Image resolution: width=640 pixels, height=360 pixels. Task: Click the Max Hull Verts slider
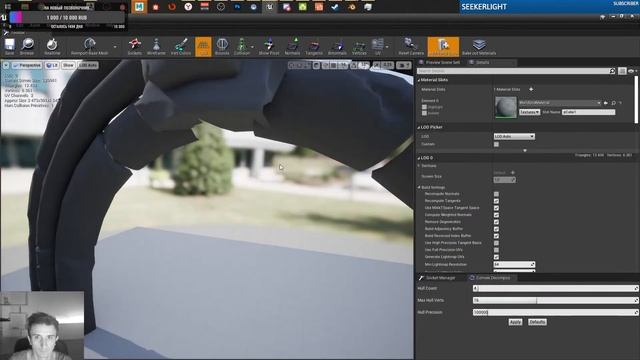(556, 300)
